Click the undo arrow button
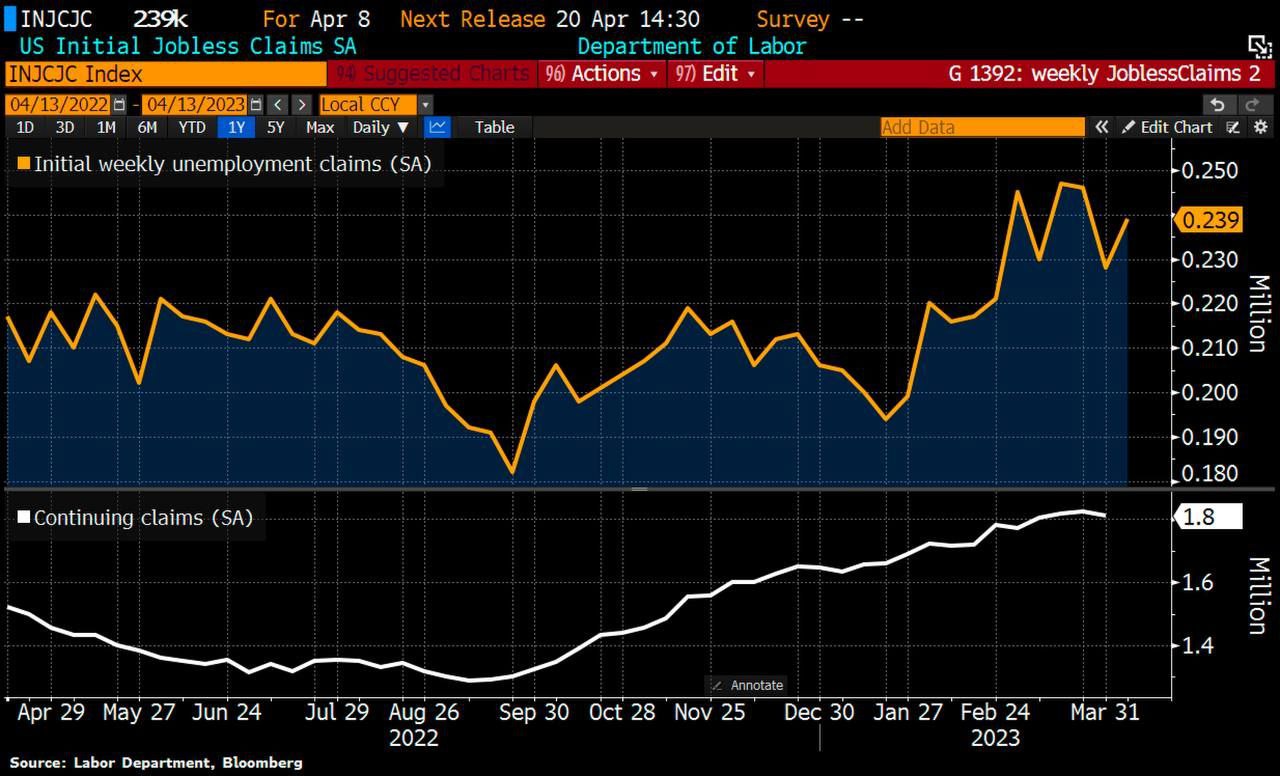Image resolution: width=1280 pixels, height=776 pixels. point(1217,105)
